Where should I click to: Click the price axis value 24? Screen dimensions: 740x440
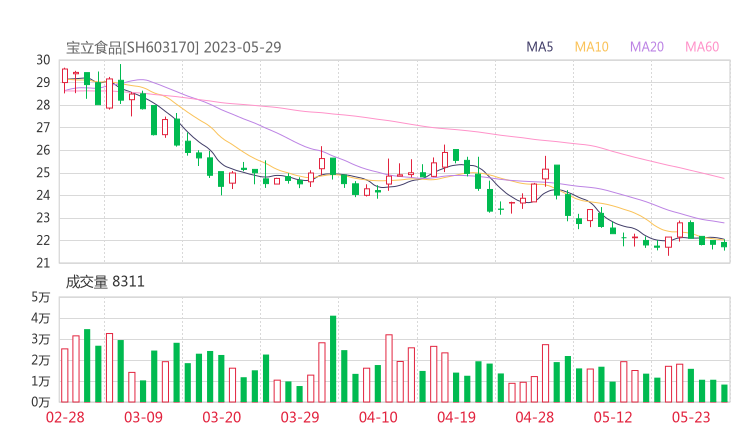43,195
